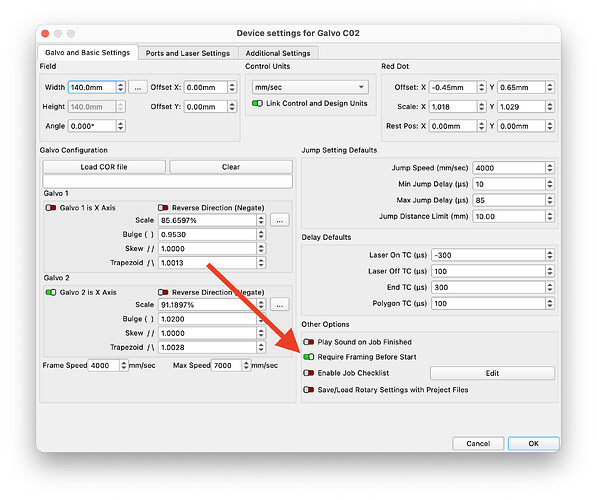Screen dimensions: 597x500
Task: Click Galvo 2 Trapezoid field
Action: click(x=208, y=347)
